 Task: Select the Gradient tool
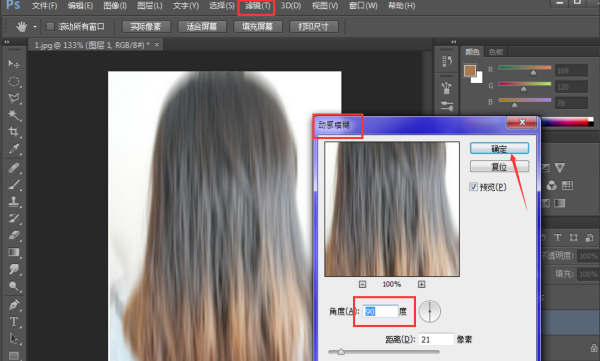(14, 252)
